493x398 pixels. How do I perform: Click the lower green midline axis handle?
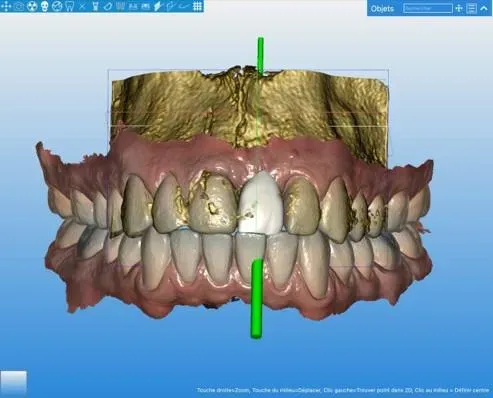coord(256,299)
